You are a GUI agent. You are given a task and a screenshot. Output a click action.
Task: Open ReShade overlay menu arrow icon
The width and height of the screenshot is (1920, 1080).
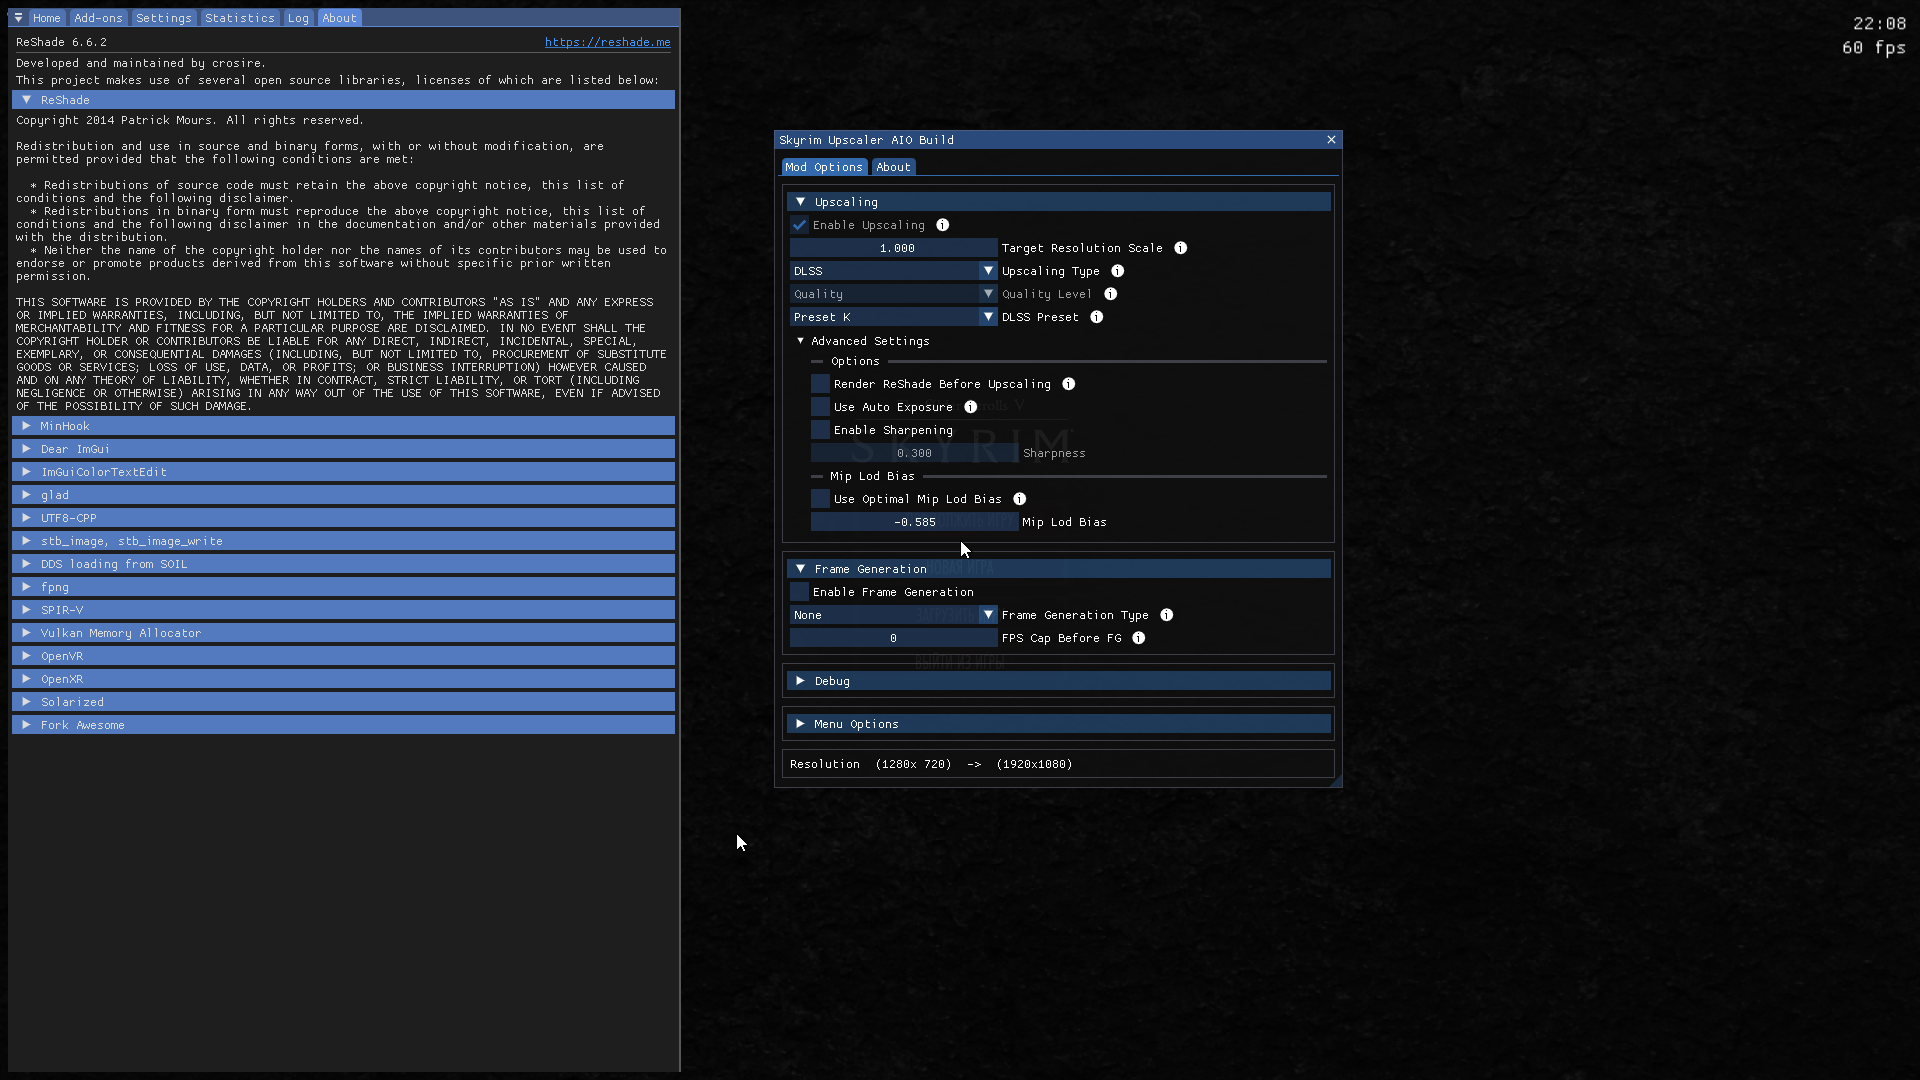click(x=18, y=18)
